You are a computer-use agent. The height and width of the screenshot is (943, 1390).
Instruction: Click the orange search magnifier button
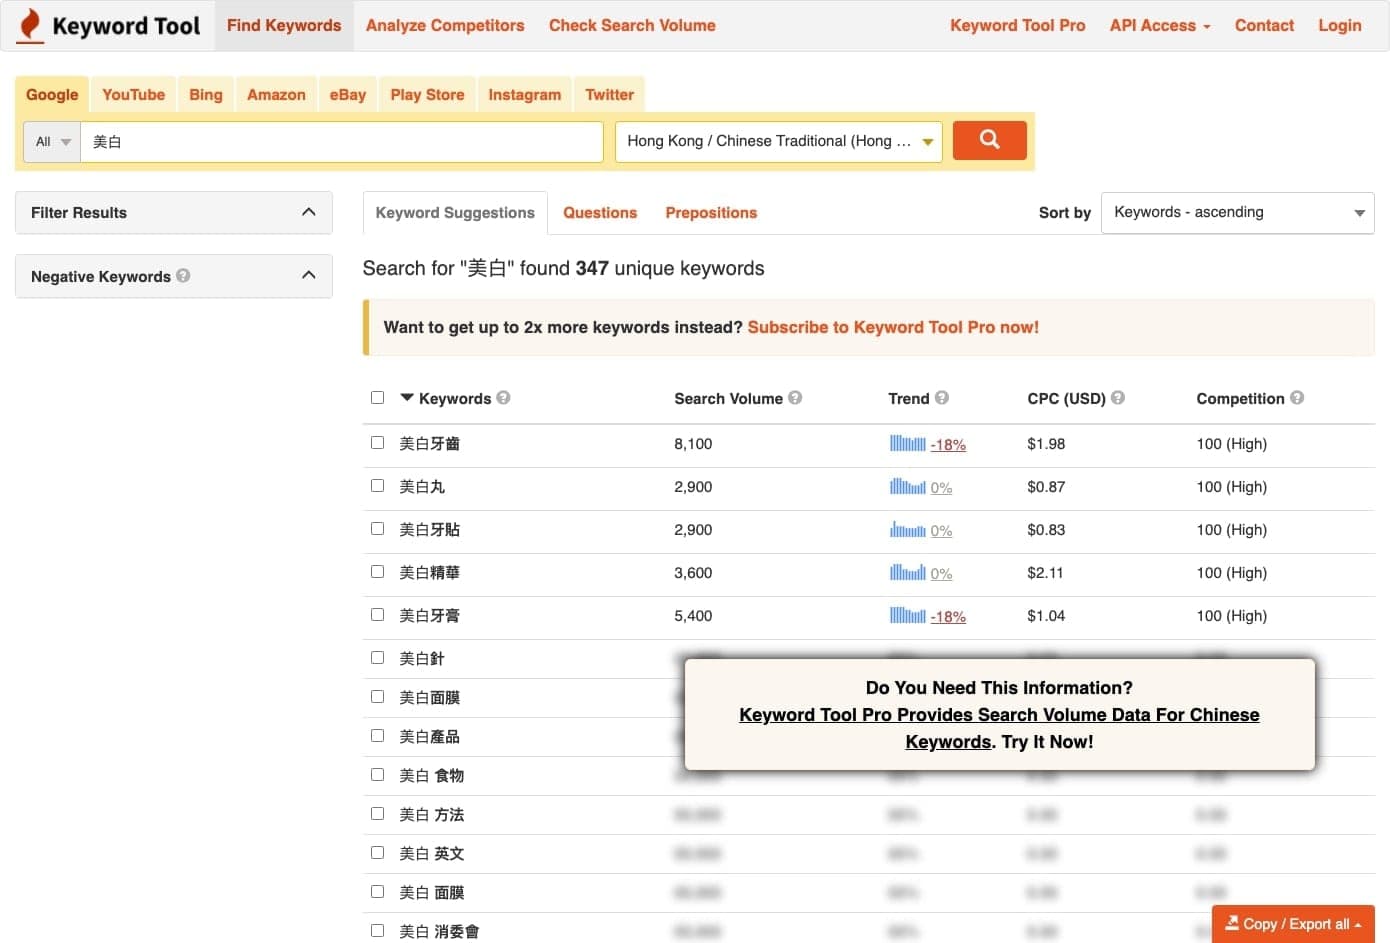click(989, 140)
